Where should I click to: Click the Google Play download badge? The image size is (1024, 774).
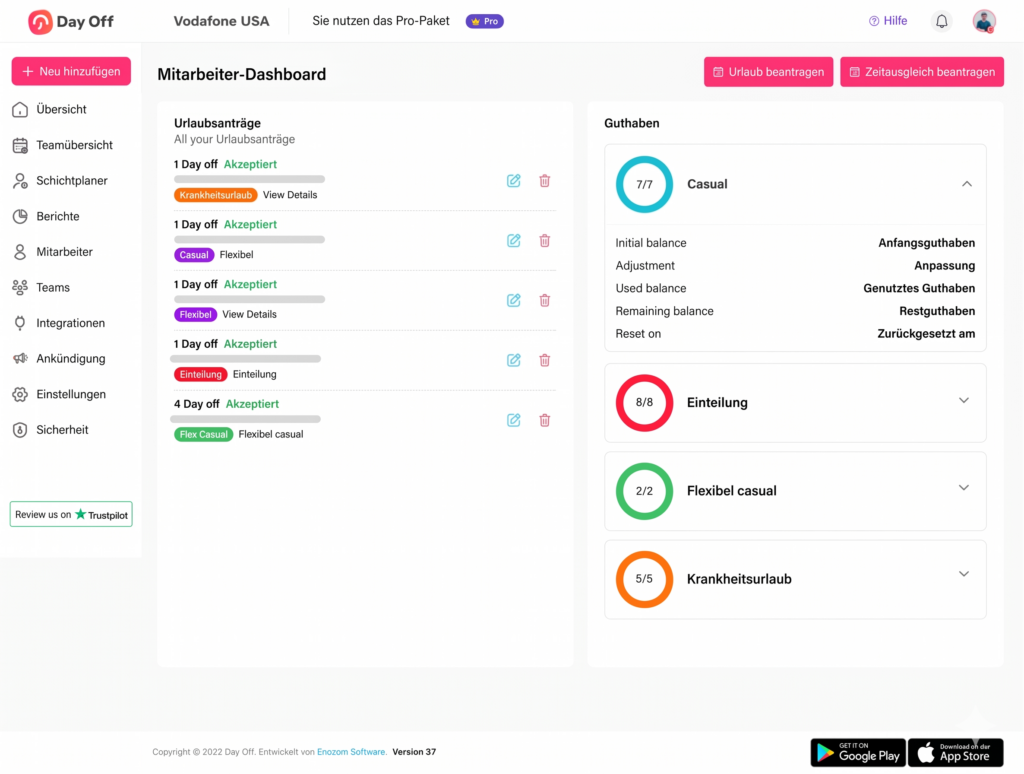857,752
